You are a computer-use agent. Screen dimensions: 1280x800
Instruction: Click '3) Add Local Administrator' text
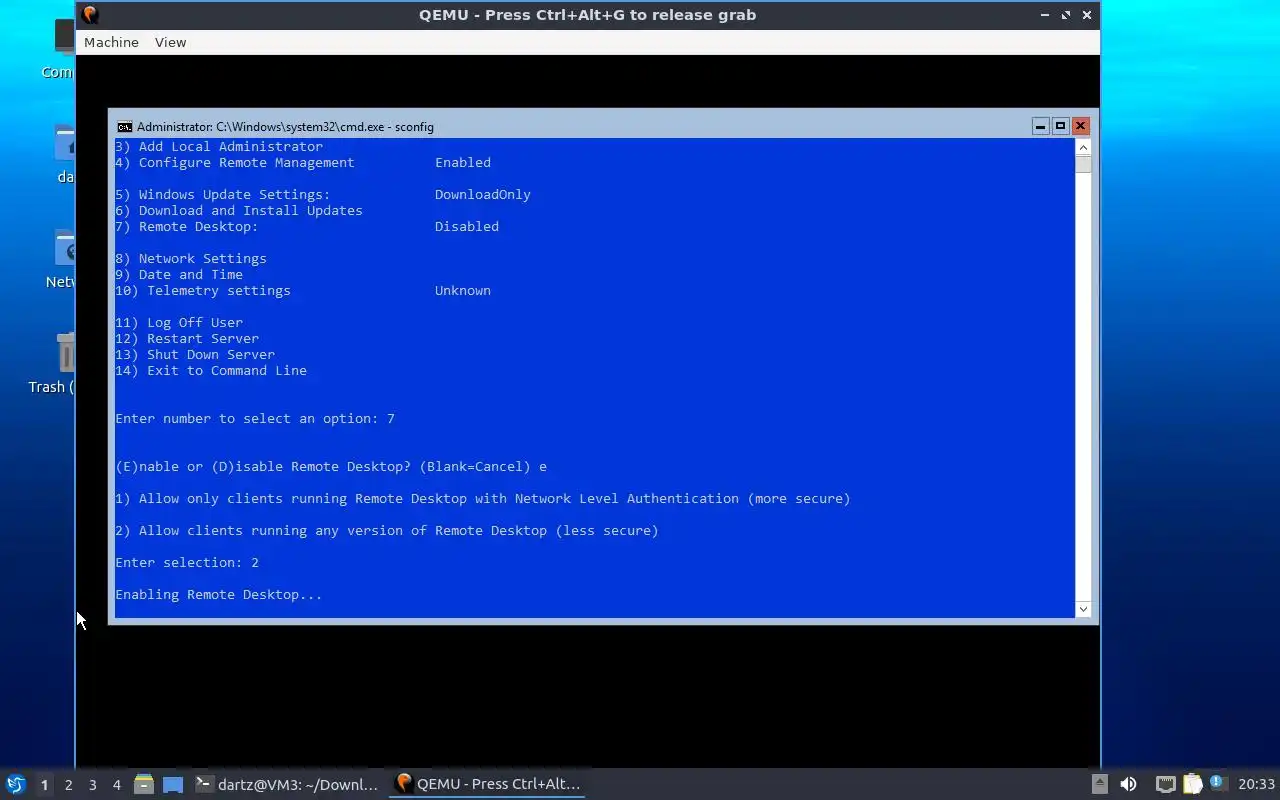[x=219, y=147]
